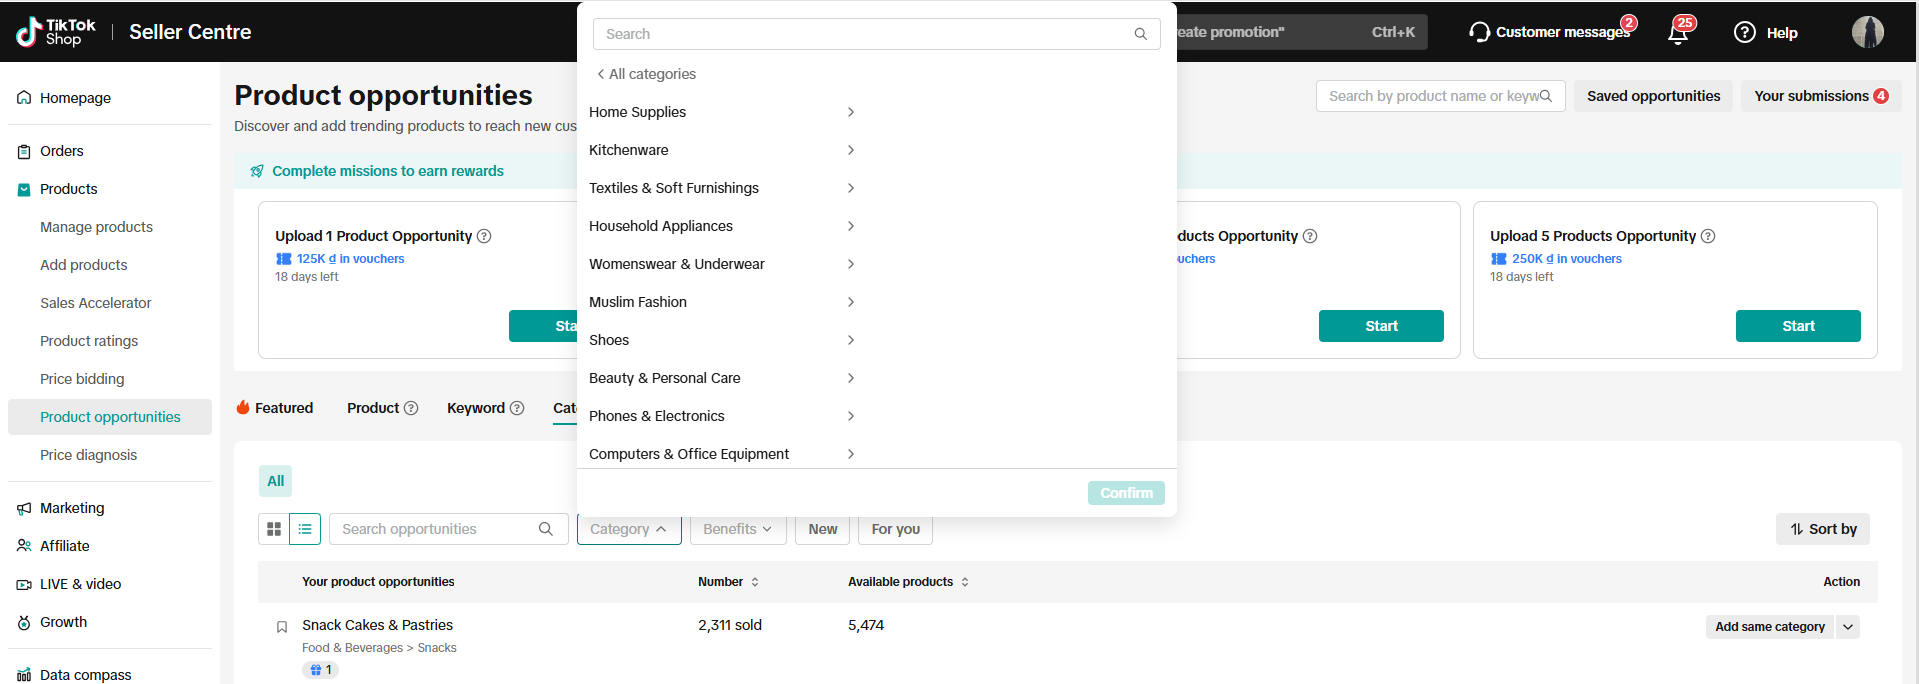Bookmark Snack Cakes & Pastries opportunity
The height and width of the screenshot is (684, 1919).
coord(282,627)
